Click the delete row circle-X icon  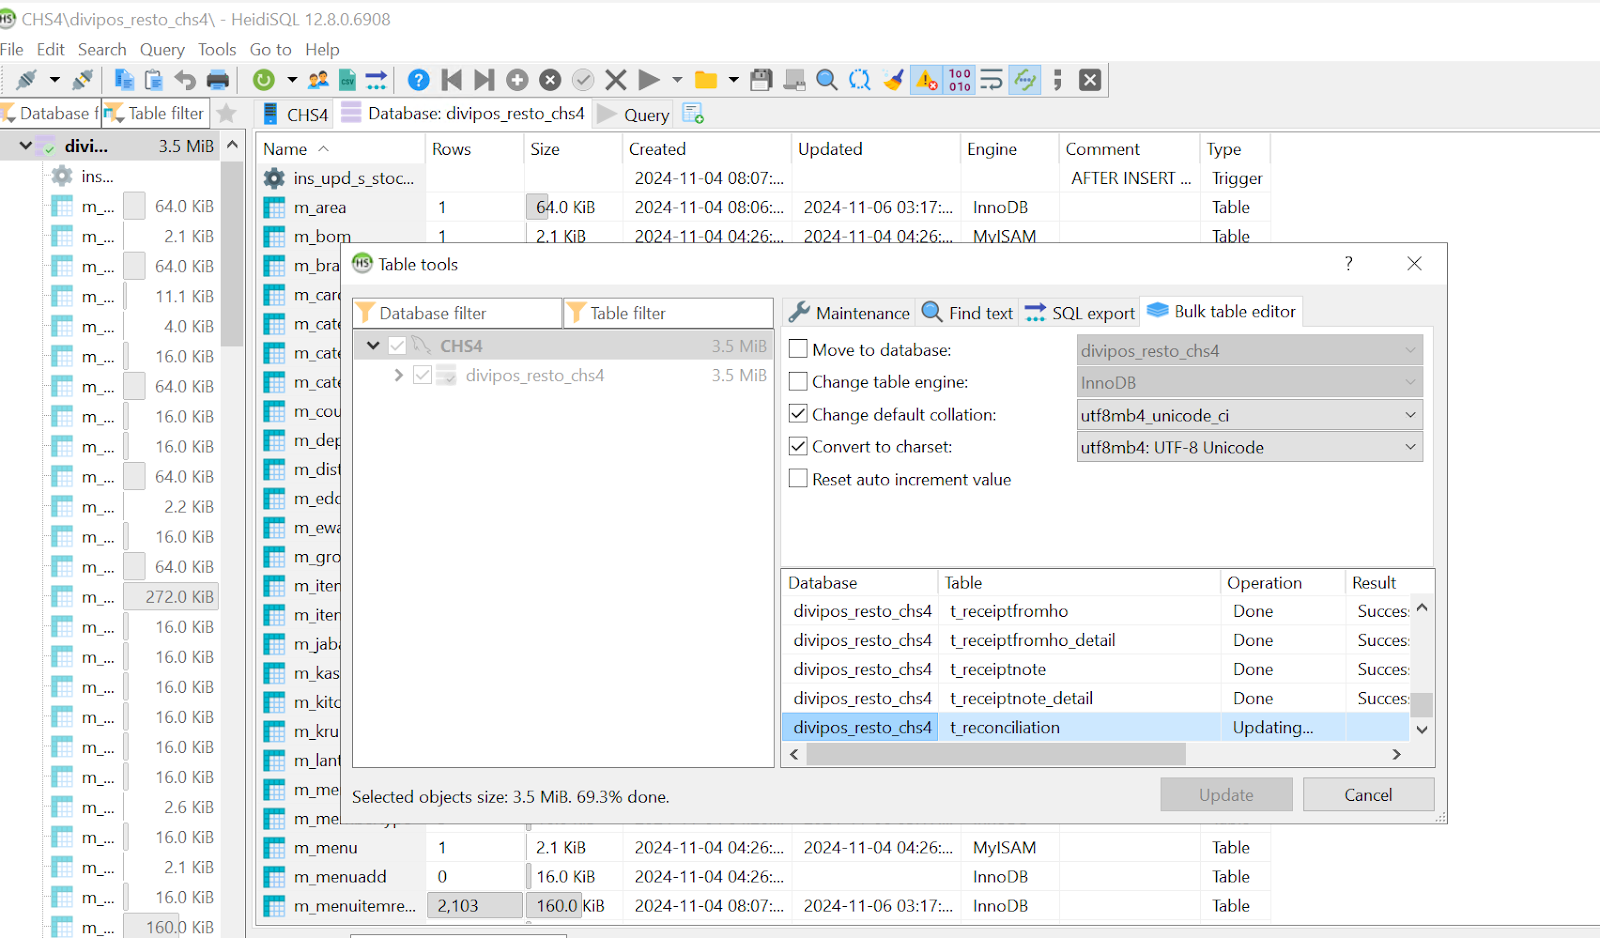coord(550,80)
